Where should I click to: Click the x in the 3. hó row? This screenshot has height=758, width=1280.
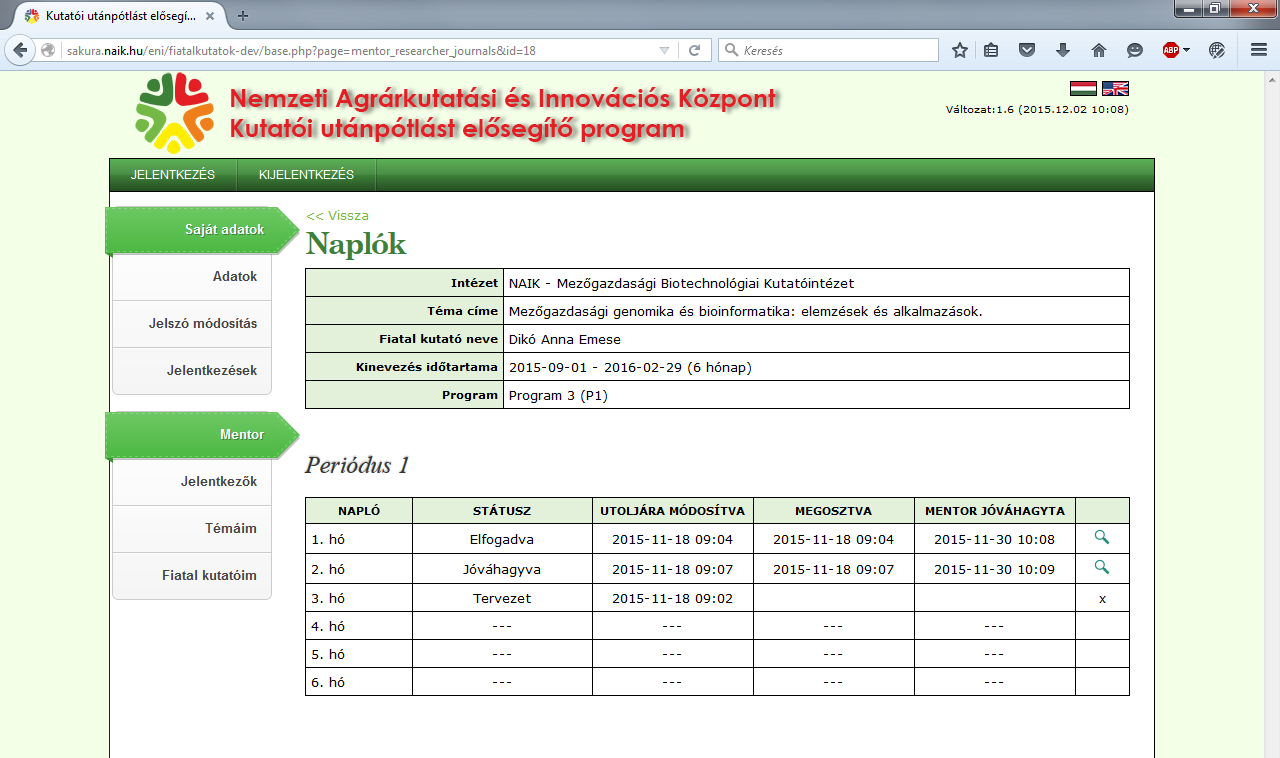click(x=1102, y=599)
